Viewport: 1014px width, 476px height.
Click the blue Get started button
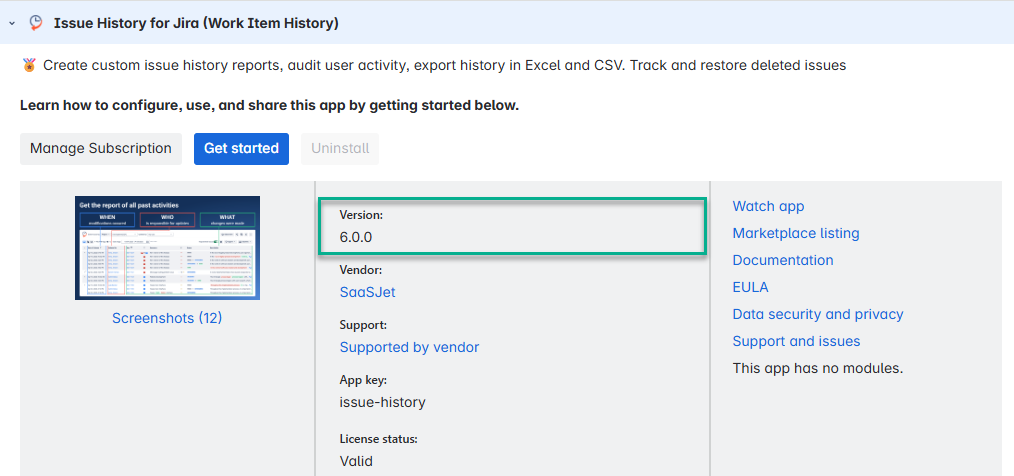click(x=241, y=148)
